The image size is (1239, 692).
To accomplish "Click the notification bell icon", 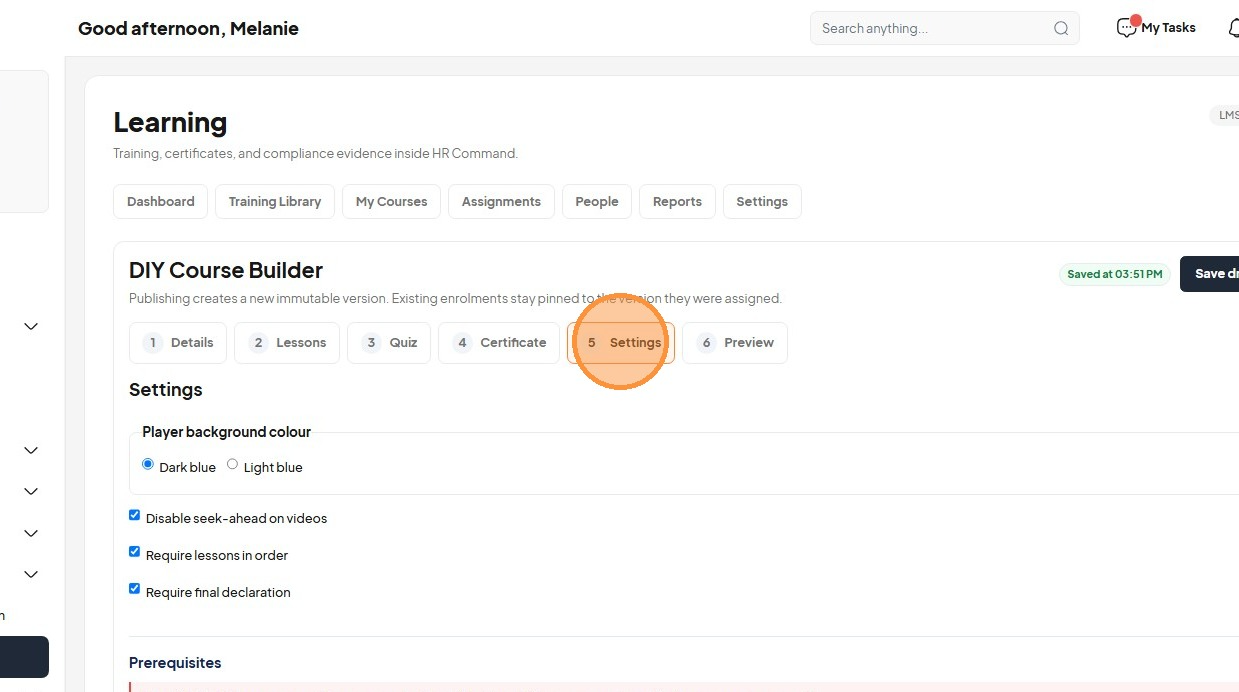I will pos(1234,28).
